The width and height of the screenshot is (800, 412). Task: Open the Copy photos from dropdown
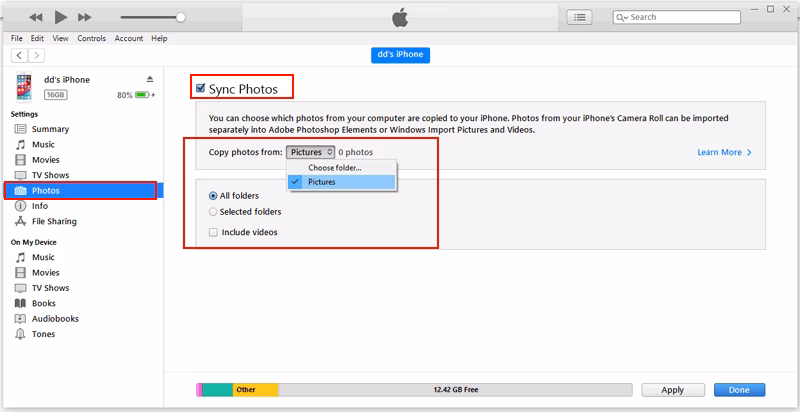310,152
